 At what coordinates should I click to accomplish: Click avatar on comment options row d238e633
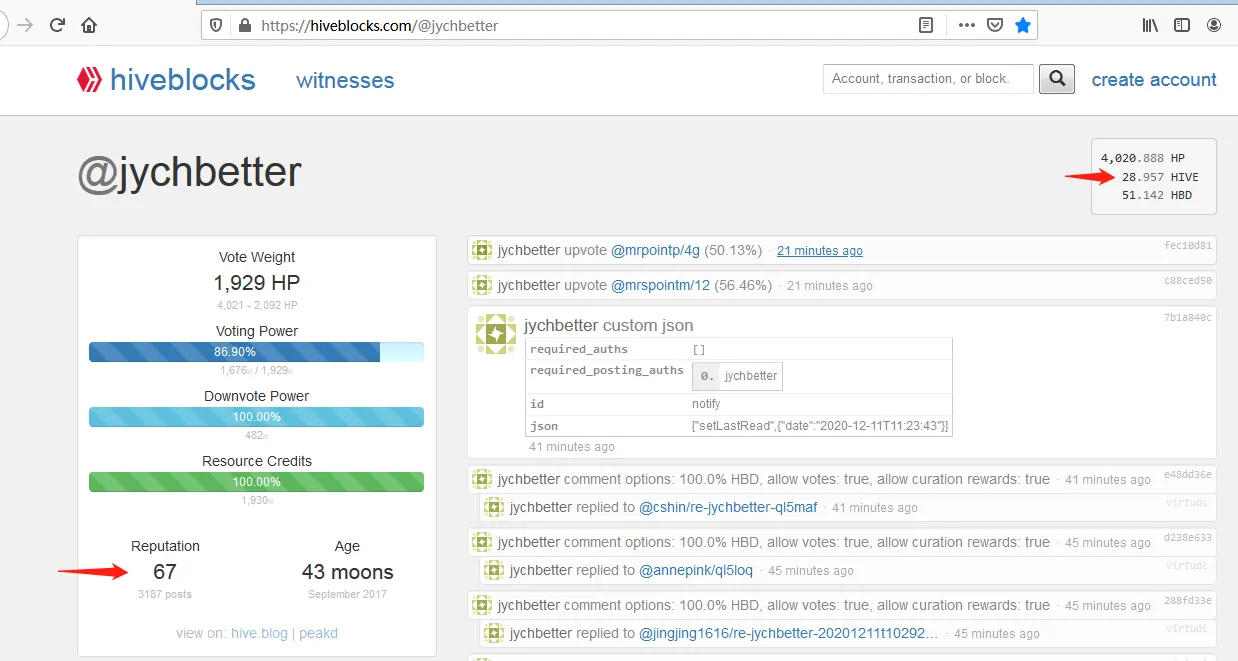(482, 542)
